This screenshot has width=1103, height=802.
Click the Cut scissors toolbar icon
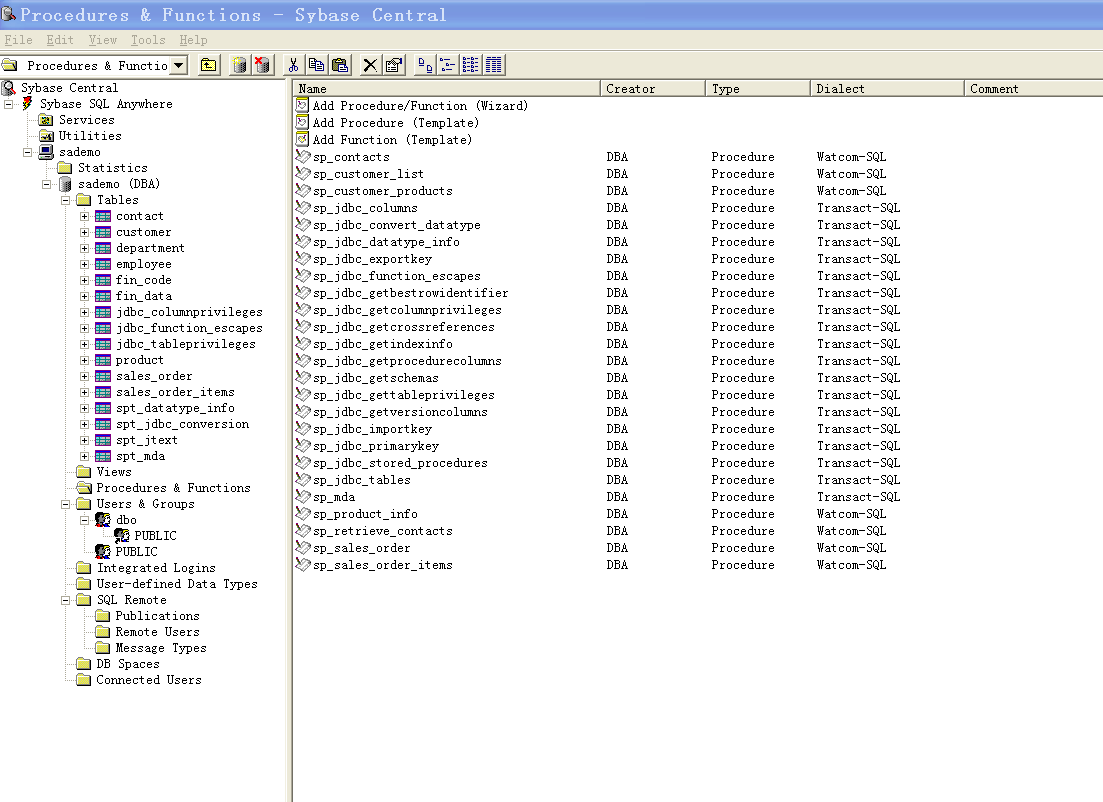[x=293, y=65]
